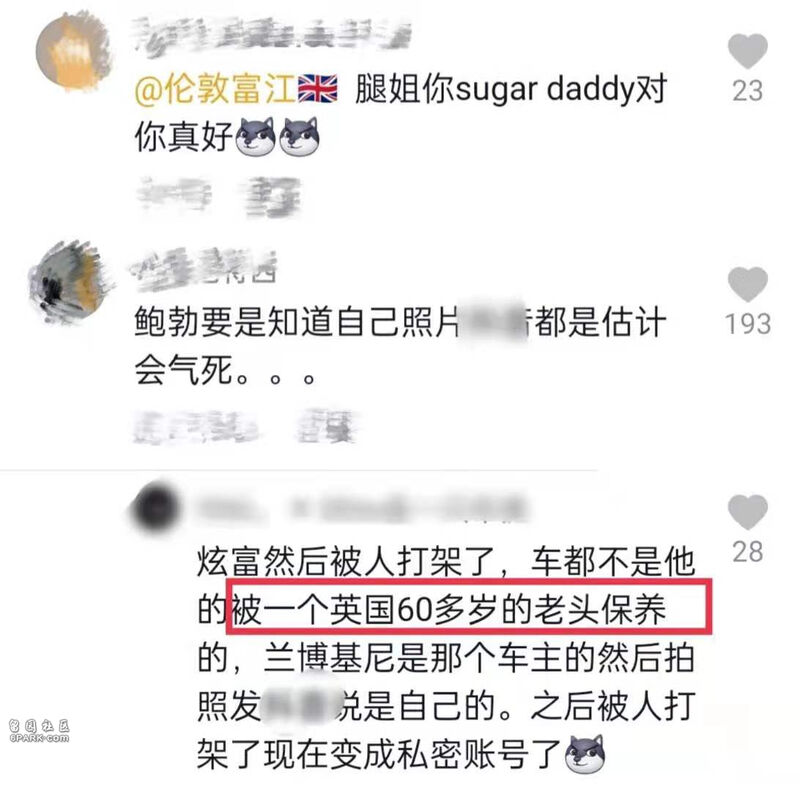Tap the blurred reply button under the 鲍勃 comment
The image size is (800, 791).
[327, 427]
